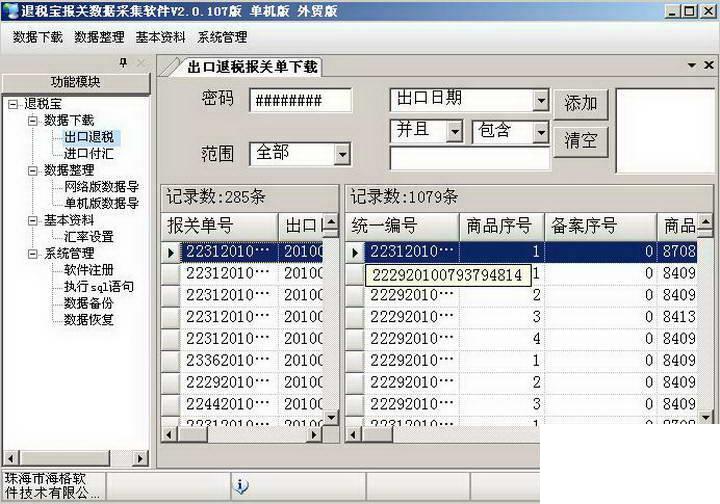This screenshot has width=720, height=504.
Task: Click the tree panel's scroll right arrow
Action: (x=140, y=458)
